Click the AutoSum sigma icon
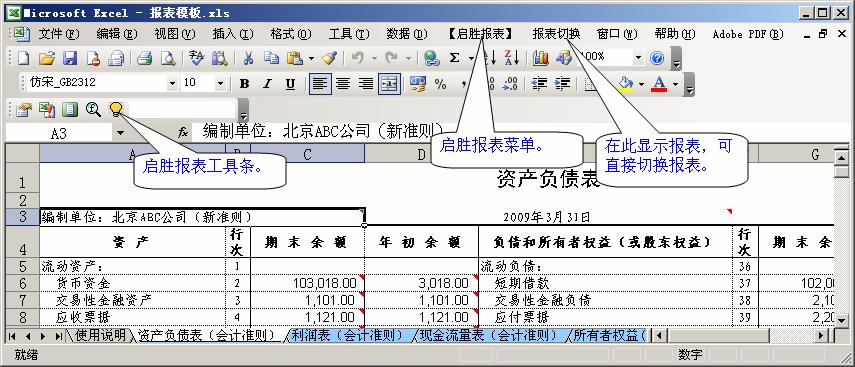The image size is (855, 367). pyautogui.click(x=455, y=58)
